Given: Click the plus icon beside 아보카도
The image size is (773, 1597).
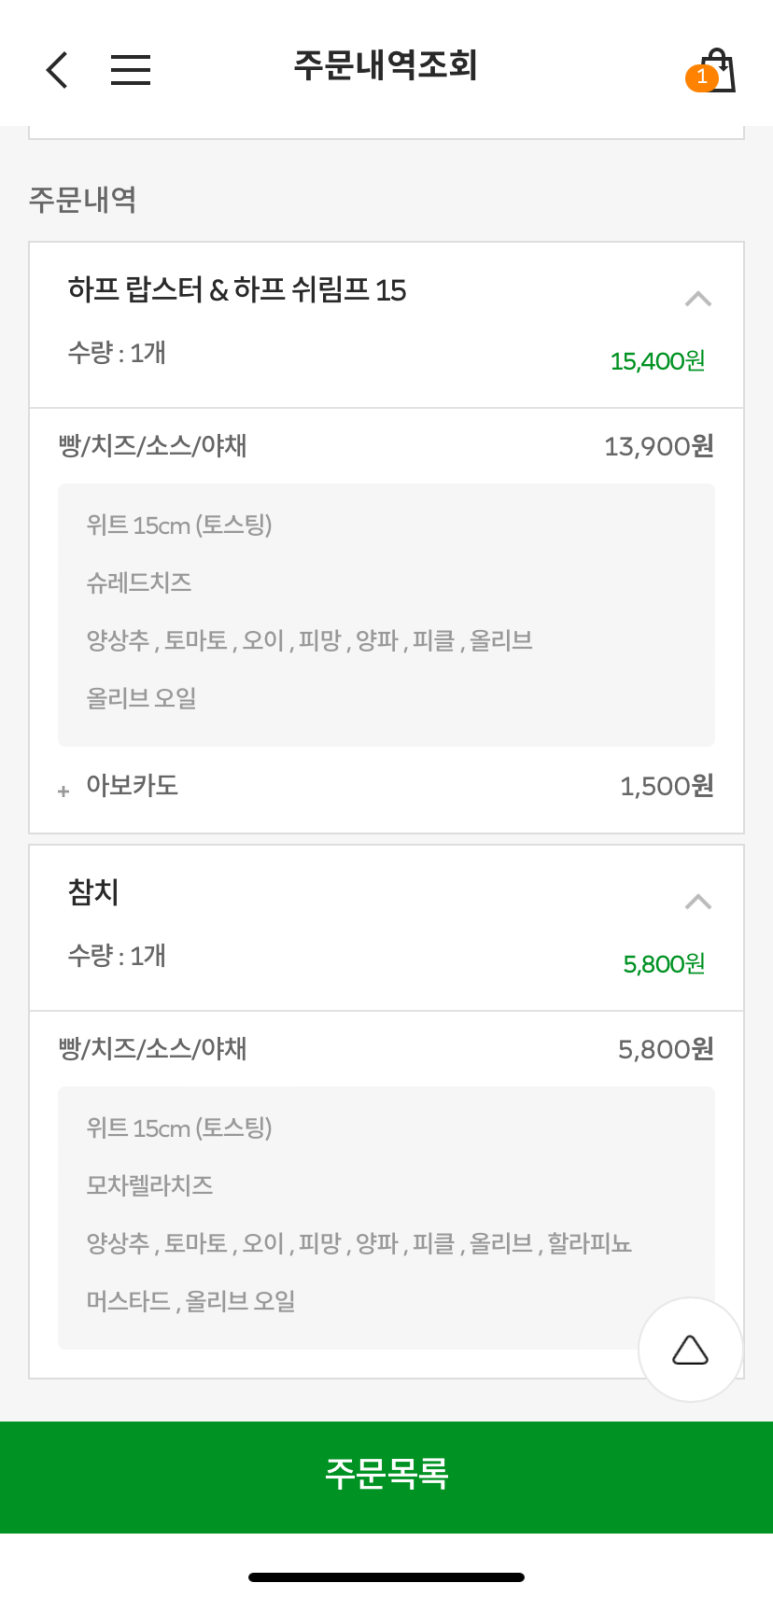Looking at the screenshot, I should 64,791.
